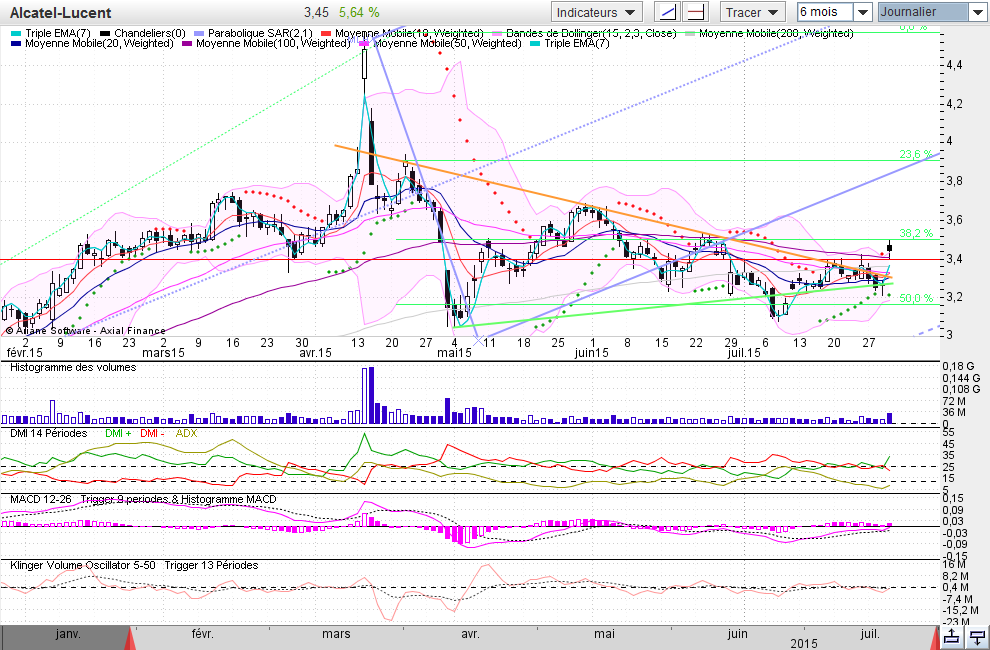Click the Histogramme des volumes panel title

coord(73,367)
